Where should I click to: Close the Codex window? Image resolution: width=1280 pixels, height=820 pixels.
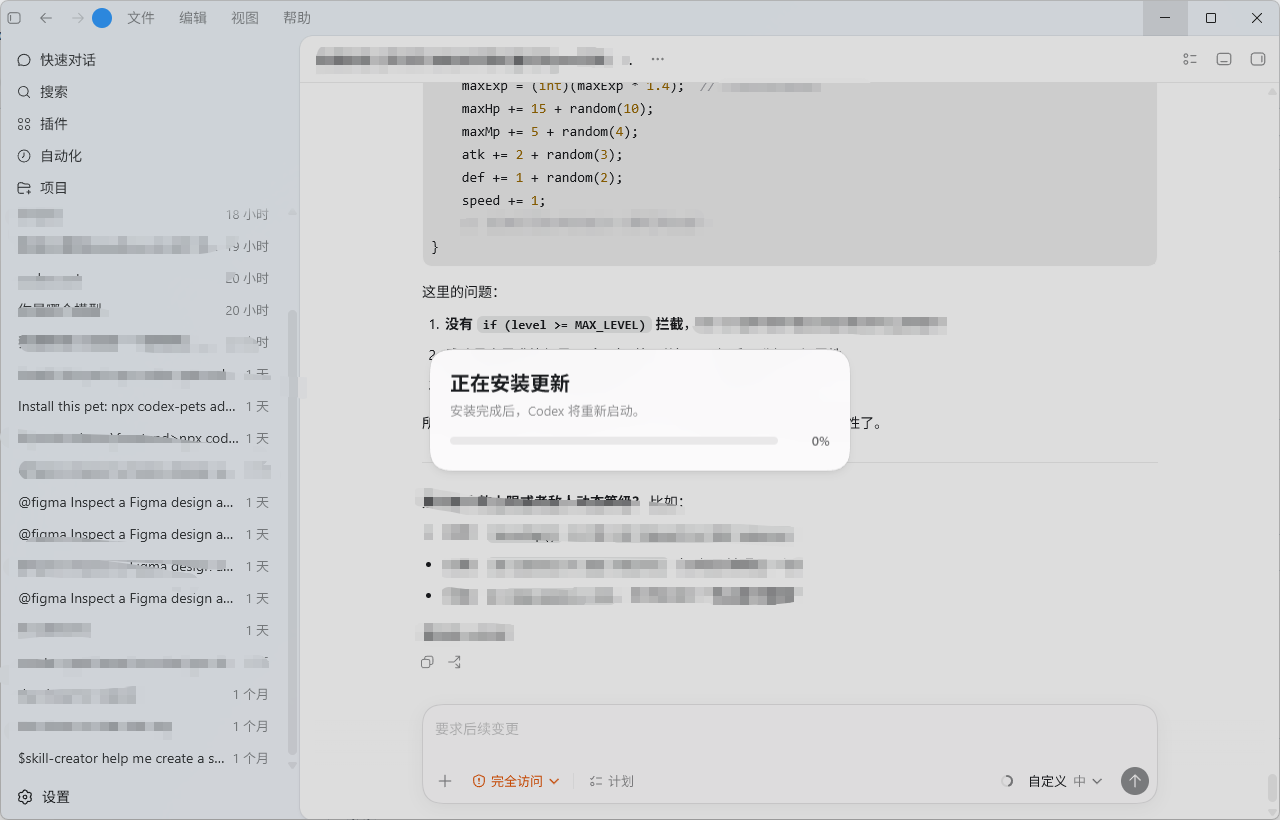point(1257,18)
